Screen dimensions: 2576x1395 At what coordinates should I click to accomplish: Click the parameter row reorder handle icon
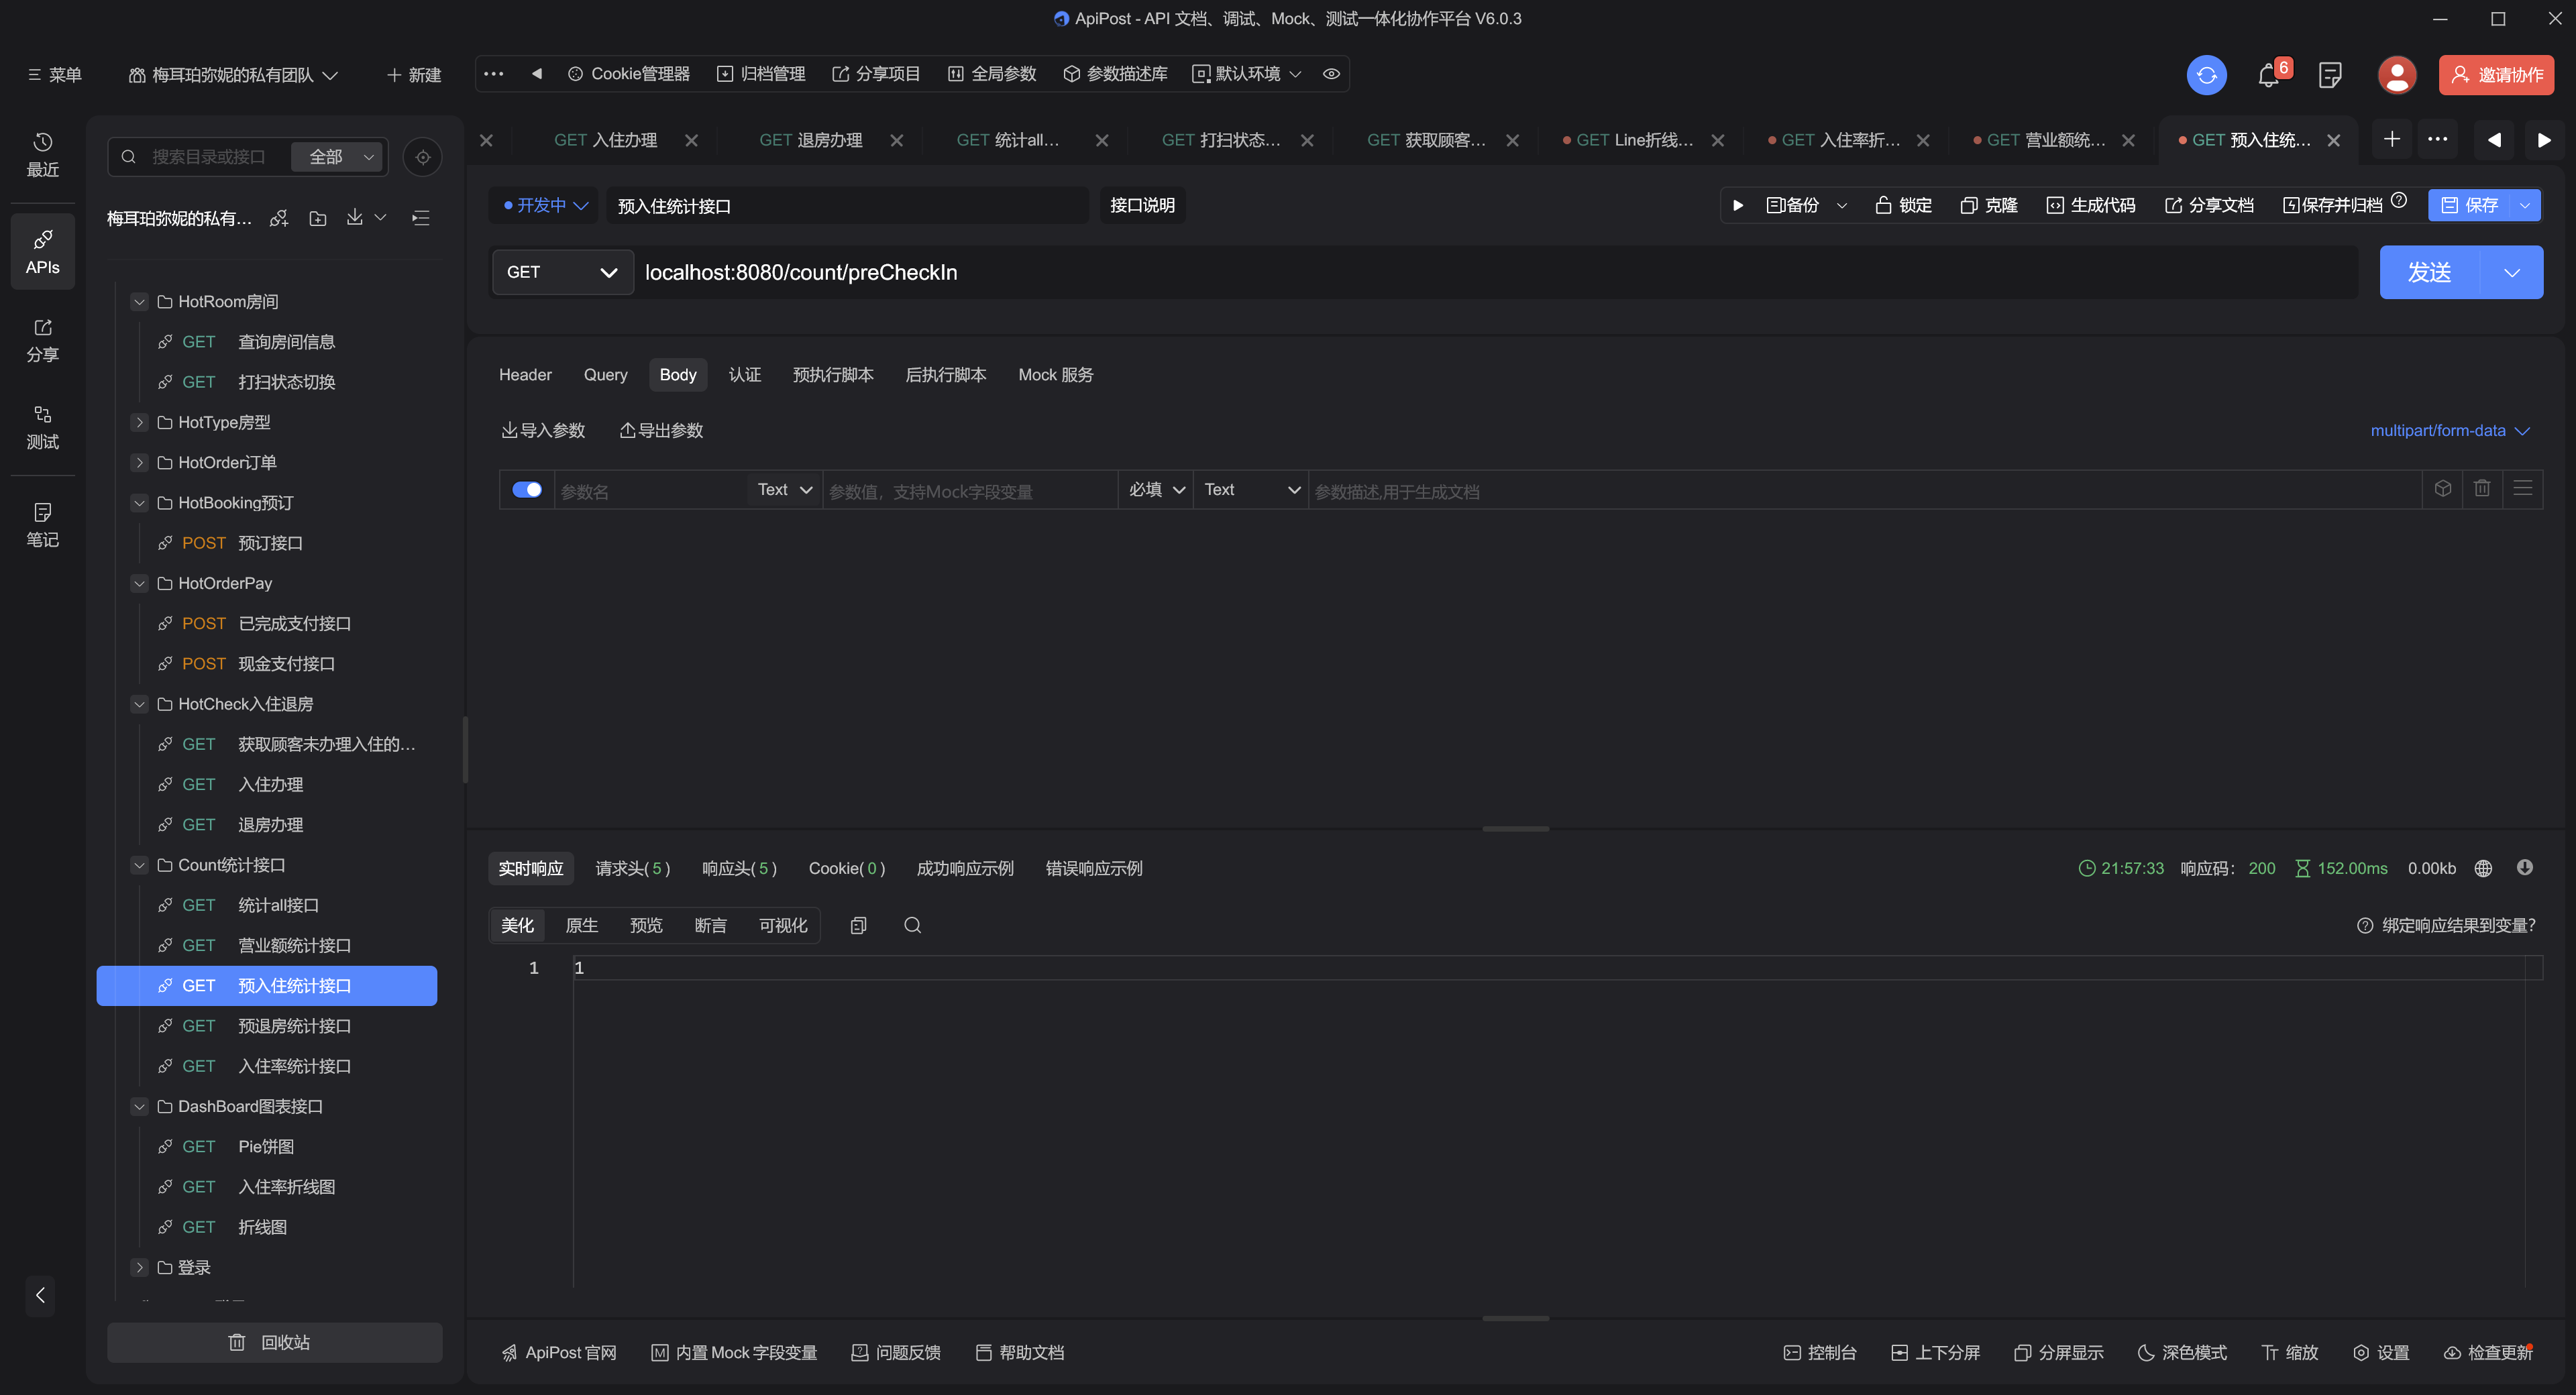click(2523, 489)
